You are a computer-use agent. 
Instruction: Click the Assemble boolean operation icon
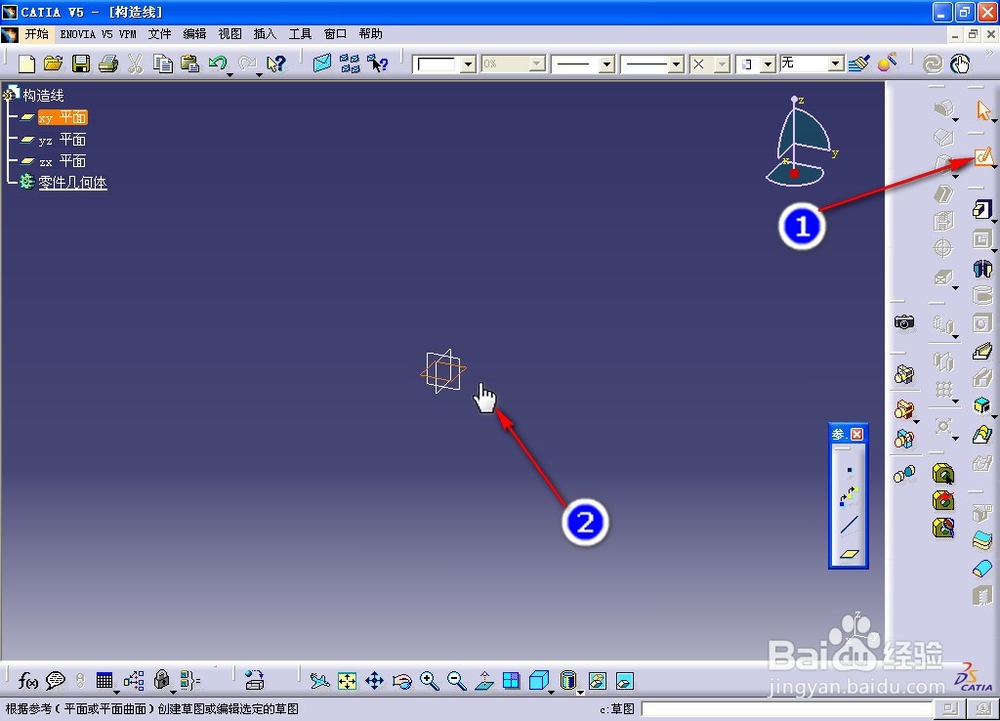pyautogui.click(x=904, y=374)
